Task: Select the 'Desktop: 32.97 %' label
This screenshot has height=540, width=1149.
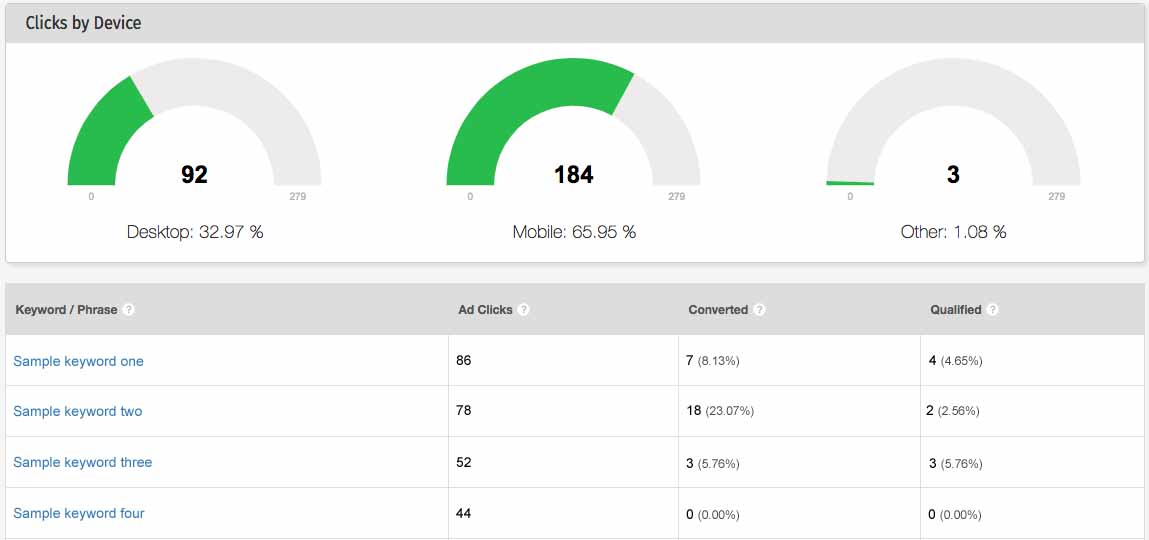Action: coord(195,232)
